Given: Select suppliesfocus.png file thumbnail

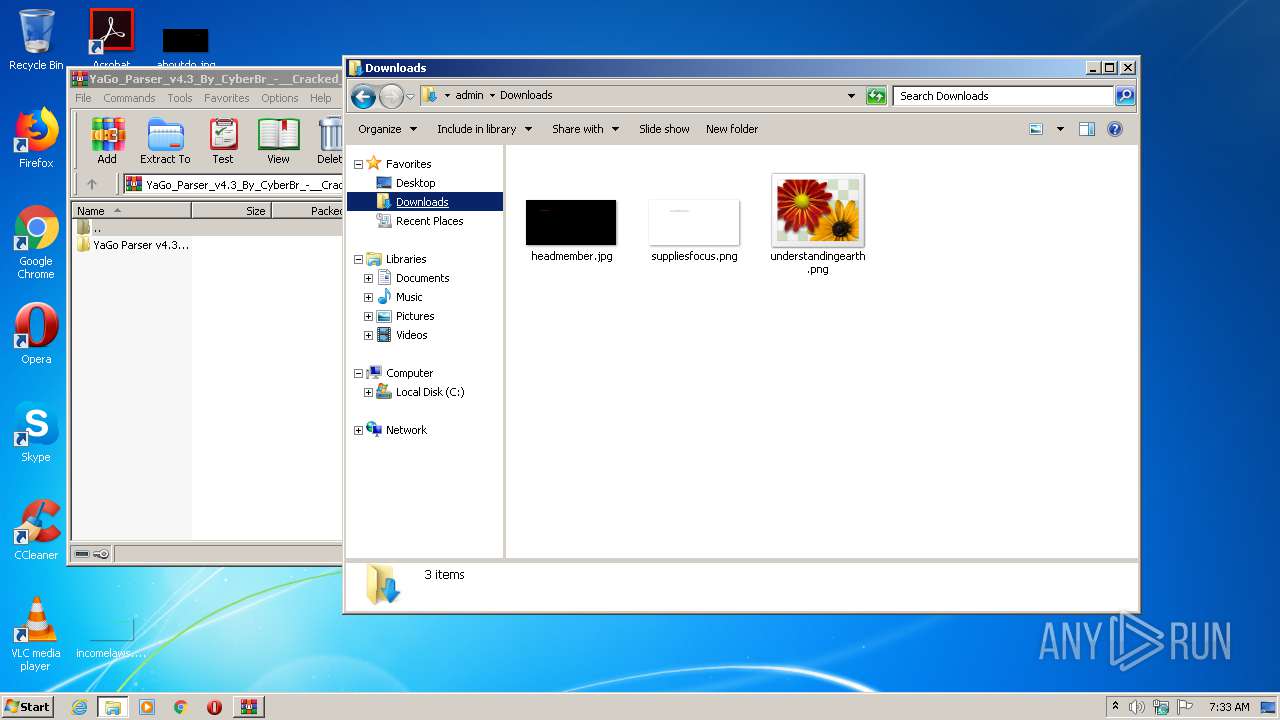Looking at the screenshot, I should tap(694, 222).
